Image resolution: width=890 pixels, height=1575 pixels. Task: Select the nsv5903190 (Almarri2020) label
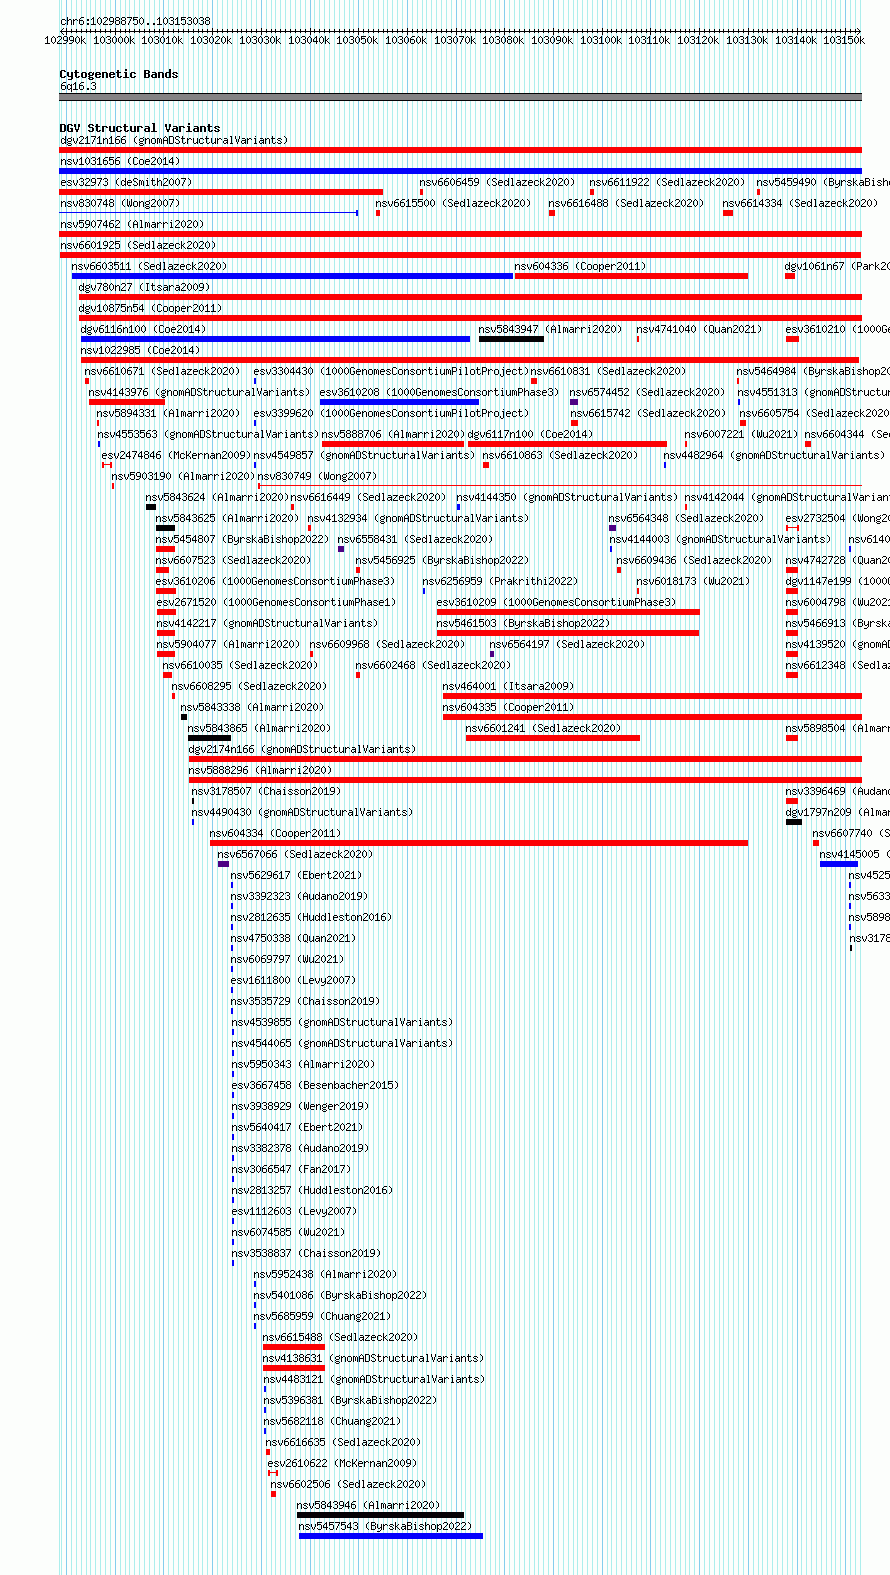[183, 476]
